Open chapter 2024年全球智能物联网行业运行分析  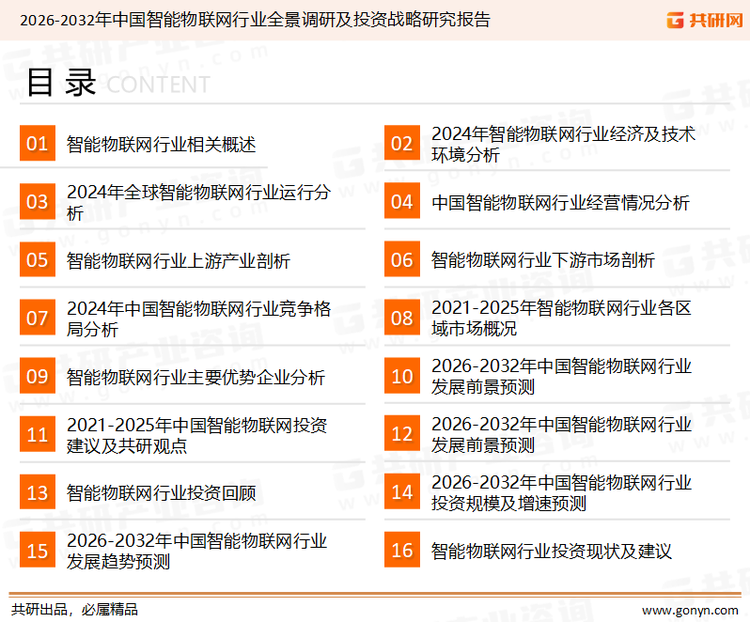[x=199, y=202]
